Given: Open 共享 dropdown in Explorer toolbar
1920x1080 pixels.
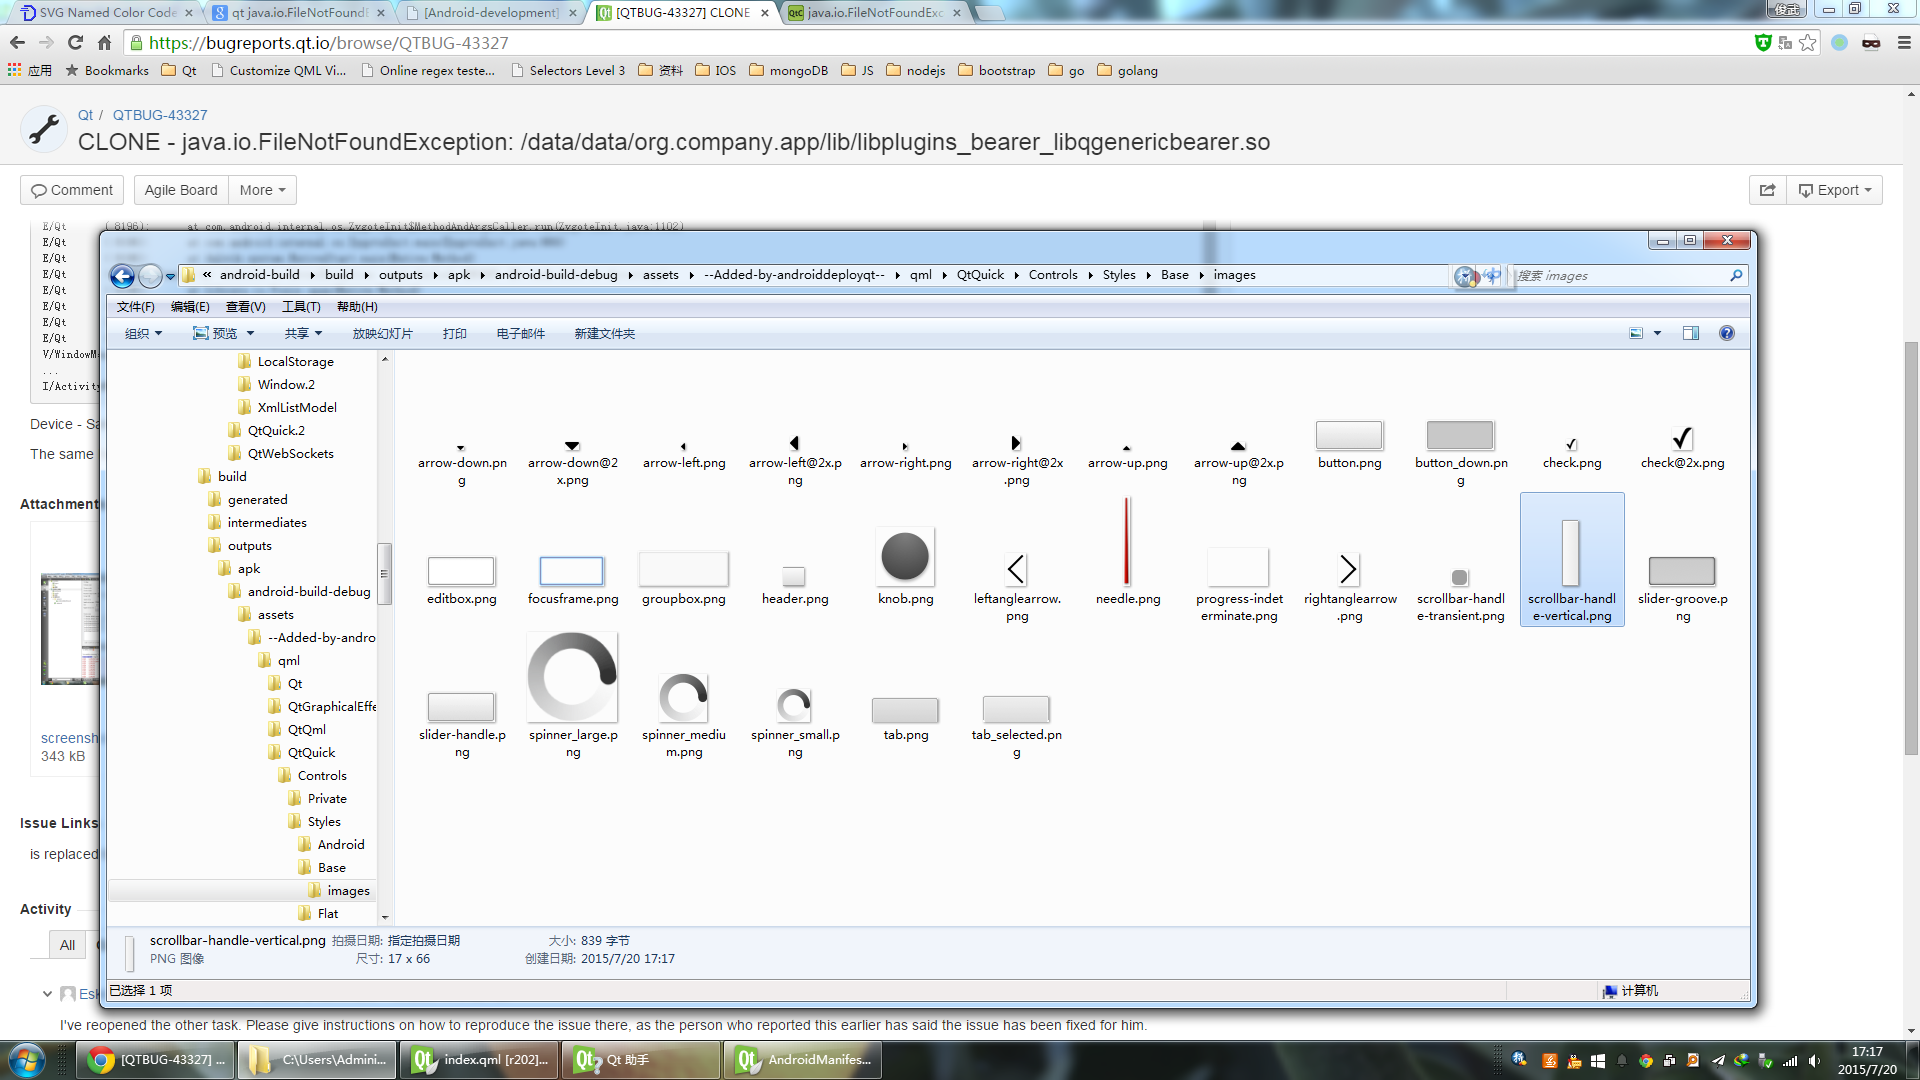Looking at the screenshot, I should coord(303,333).
